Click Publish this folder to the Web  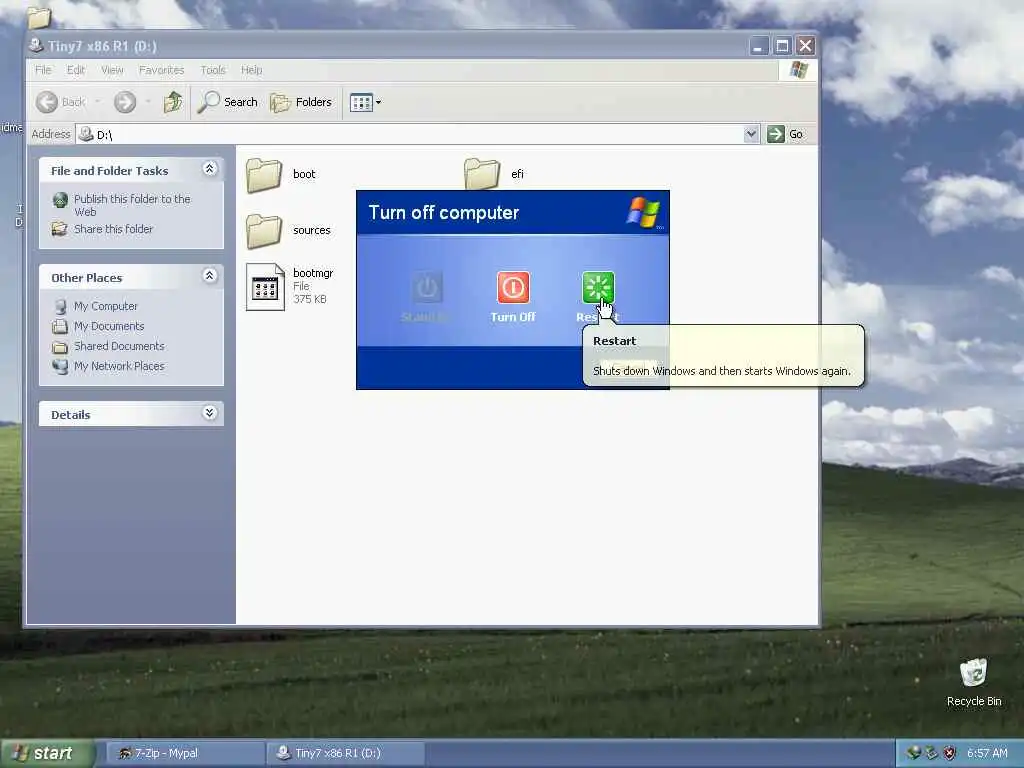(131, 205)
